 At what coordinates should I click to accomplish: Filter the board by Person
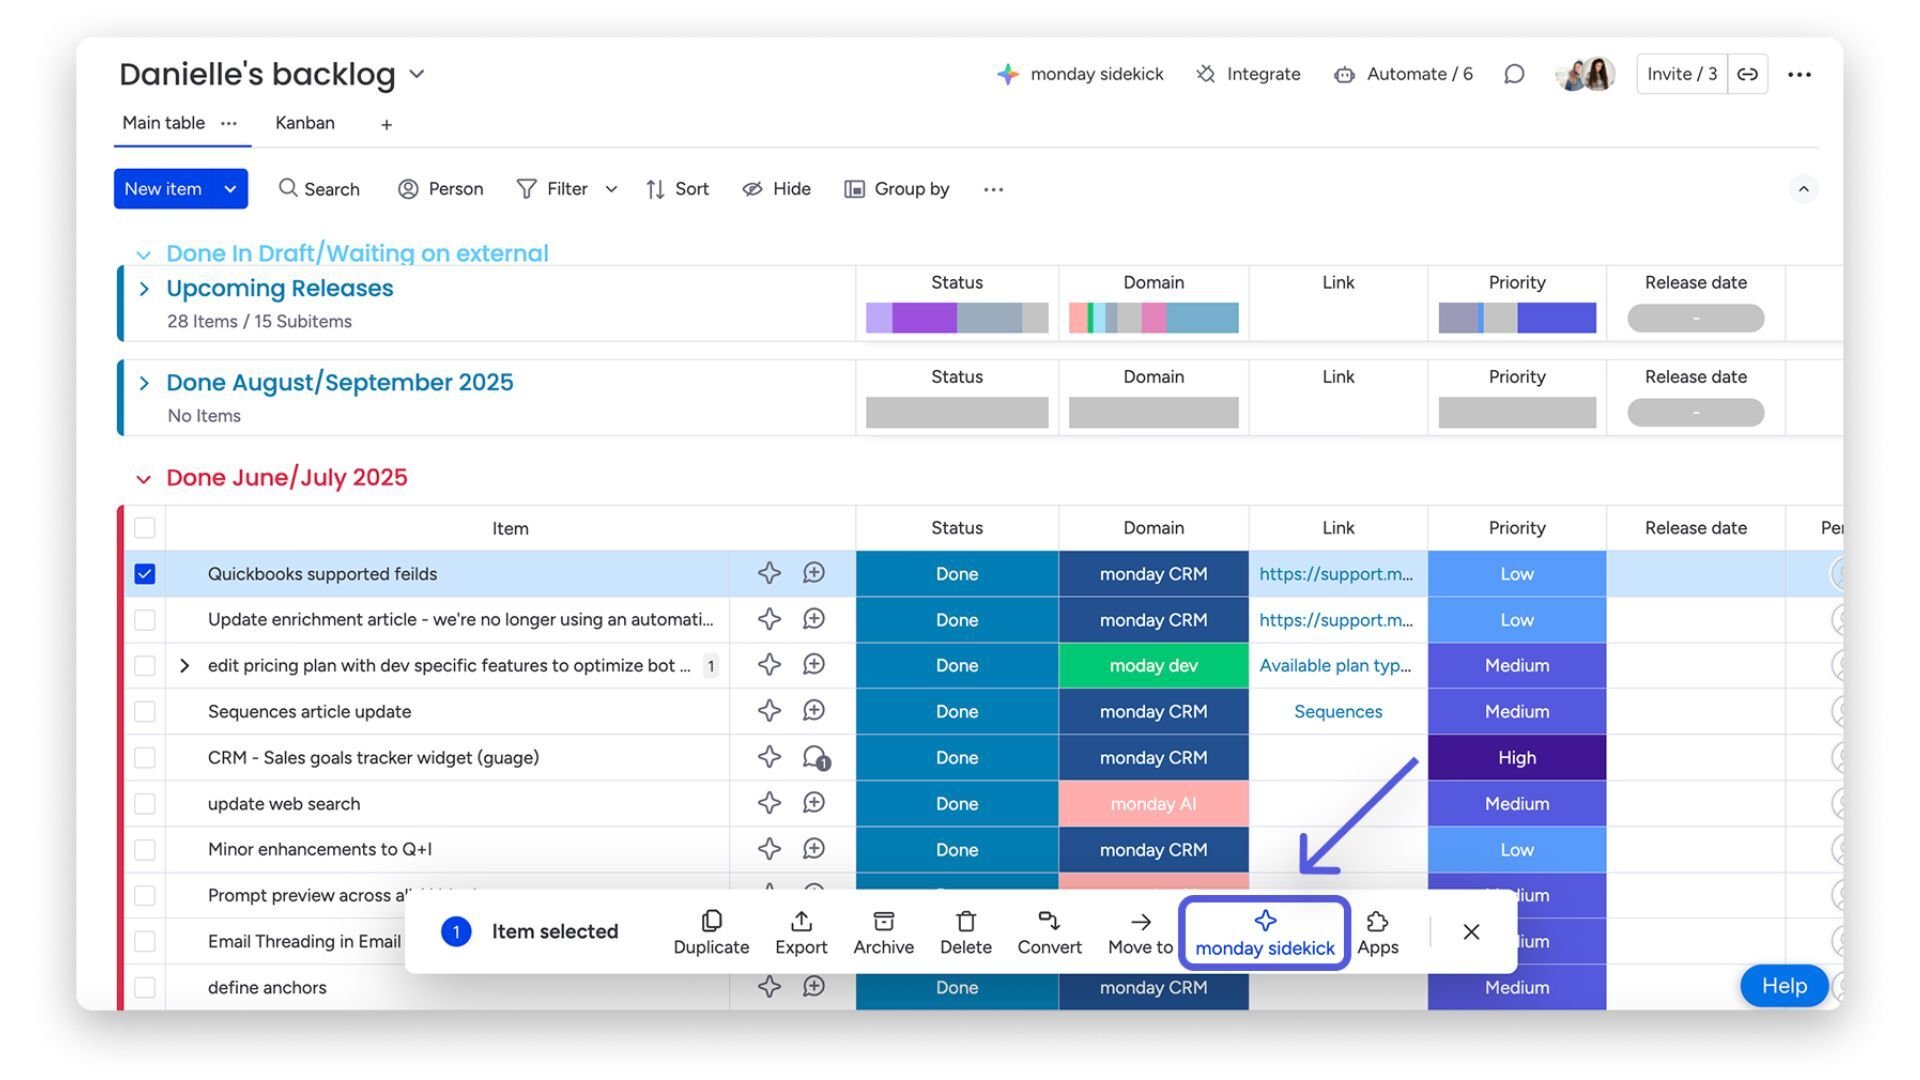pos(441,189)
